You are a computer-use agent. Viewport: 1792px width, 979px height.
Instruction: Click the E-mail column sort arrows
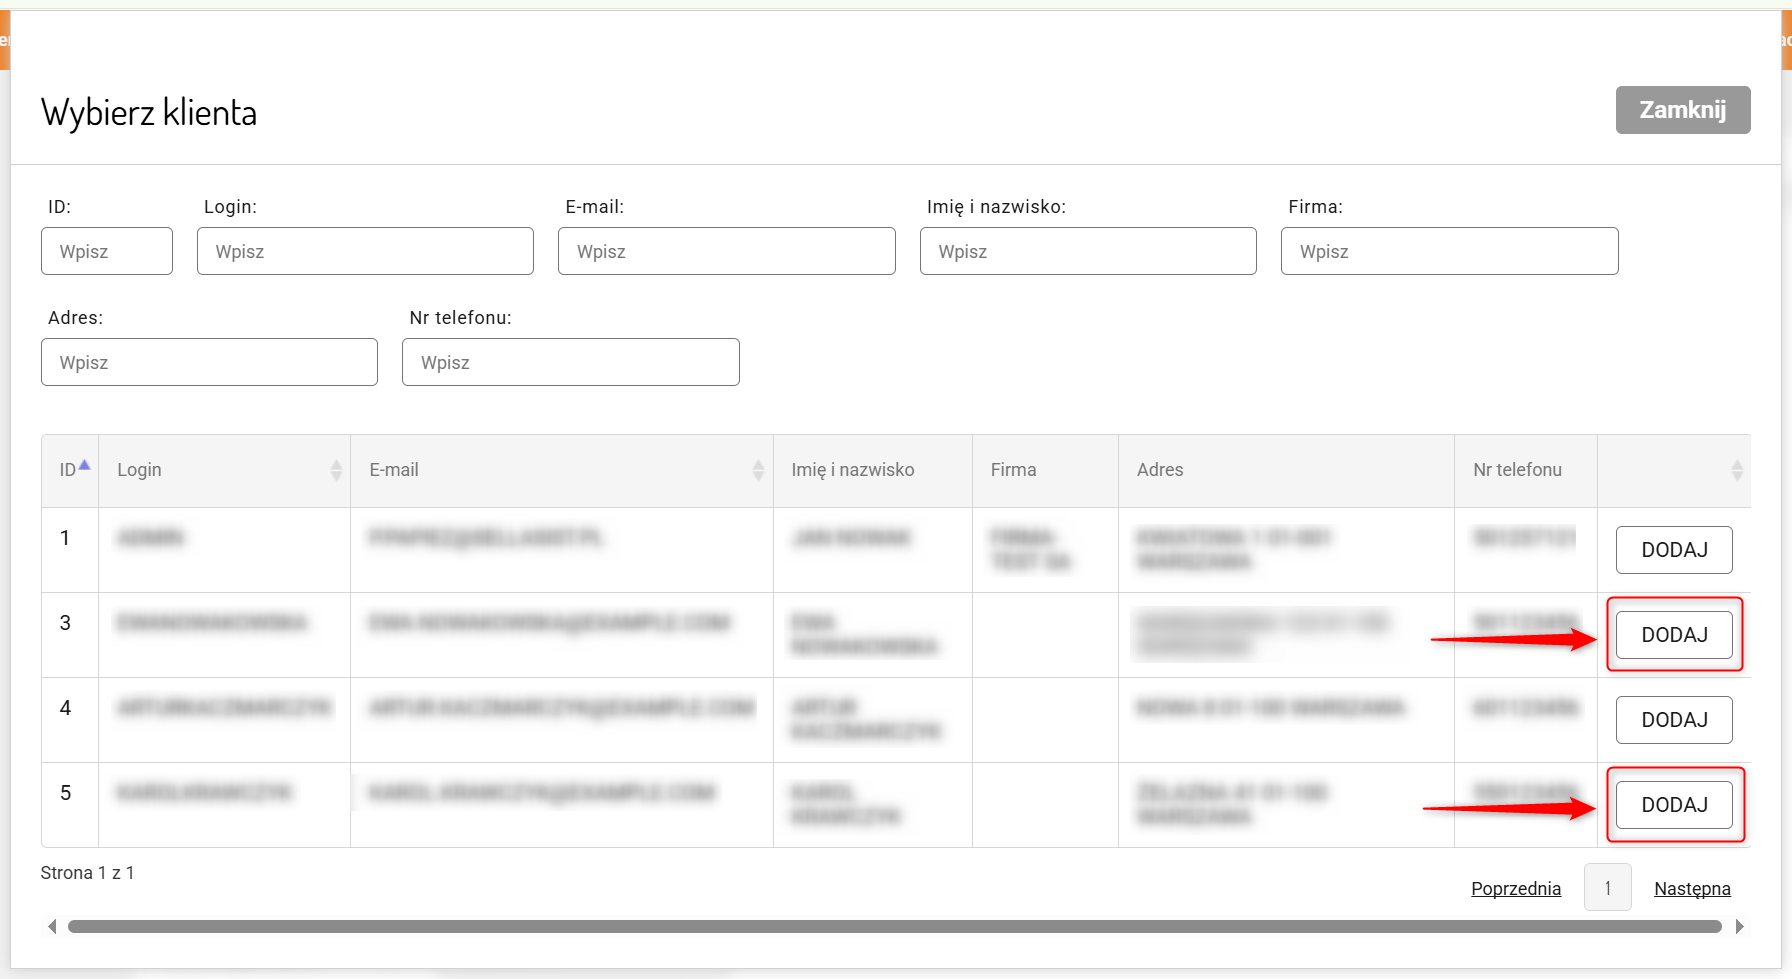pos(758,470)
